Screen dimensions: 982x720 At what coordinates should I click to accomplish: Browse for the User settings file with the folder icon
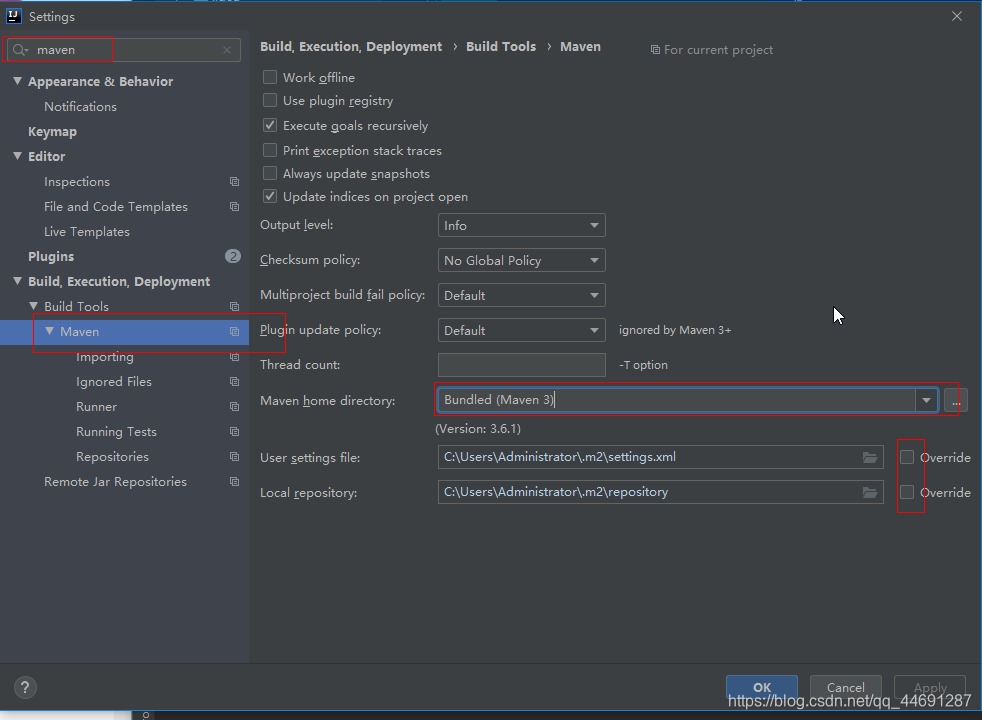point(870,458)
